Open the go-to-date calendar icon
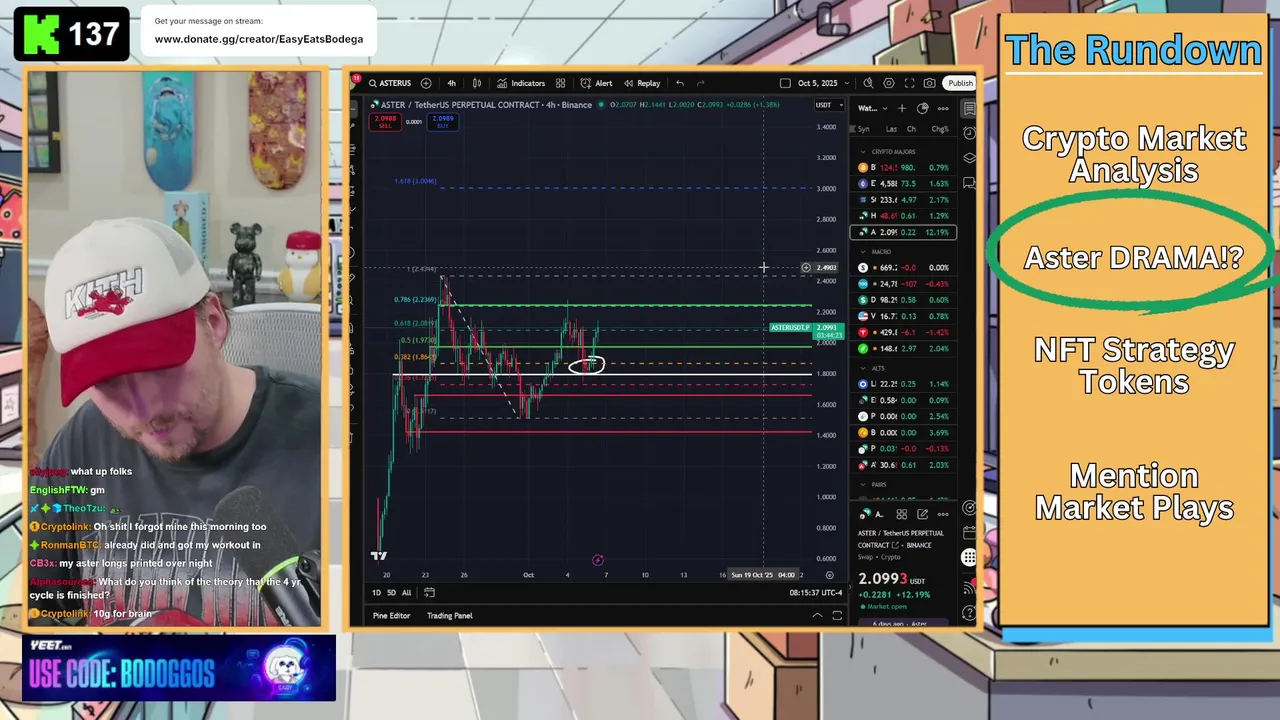The image size is (1280, 720). tap(428, 592)
